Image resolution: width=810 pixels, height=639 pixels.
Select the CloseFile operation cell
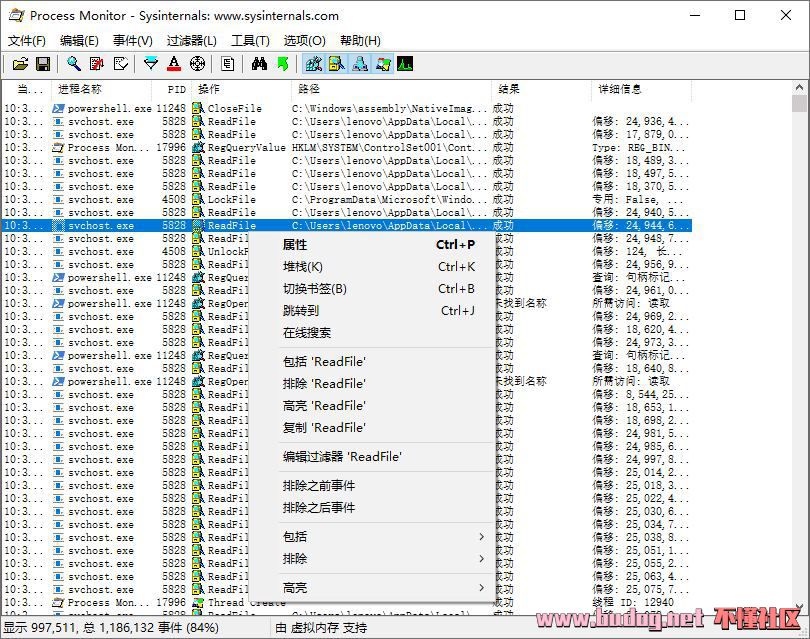(235, 108)
